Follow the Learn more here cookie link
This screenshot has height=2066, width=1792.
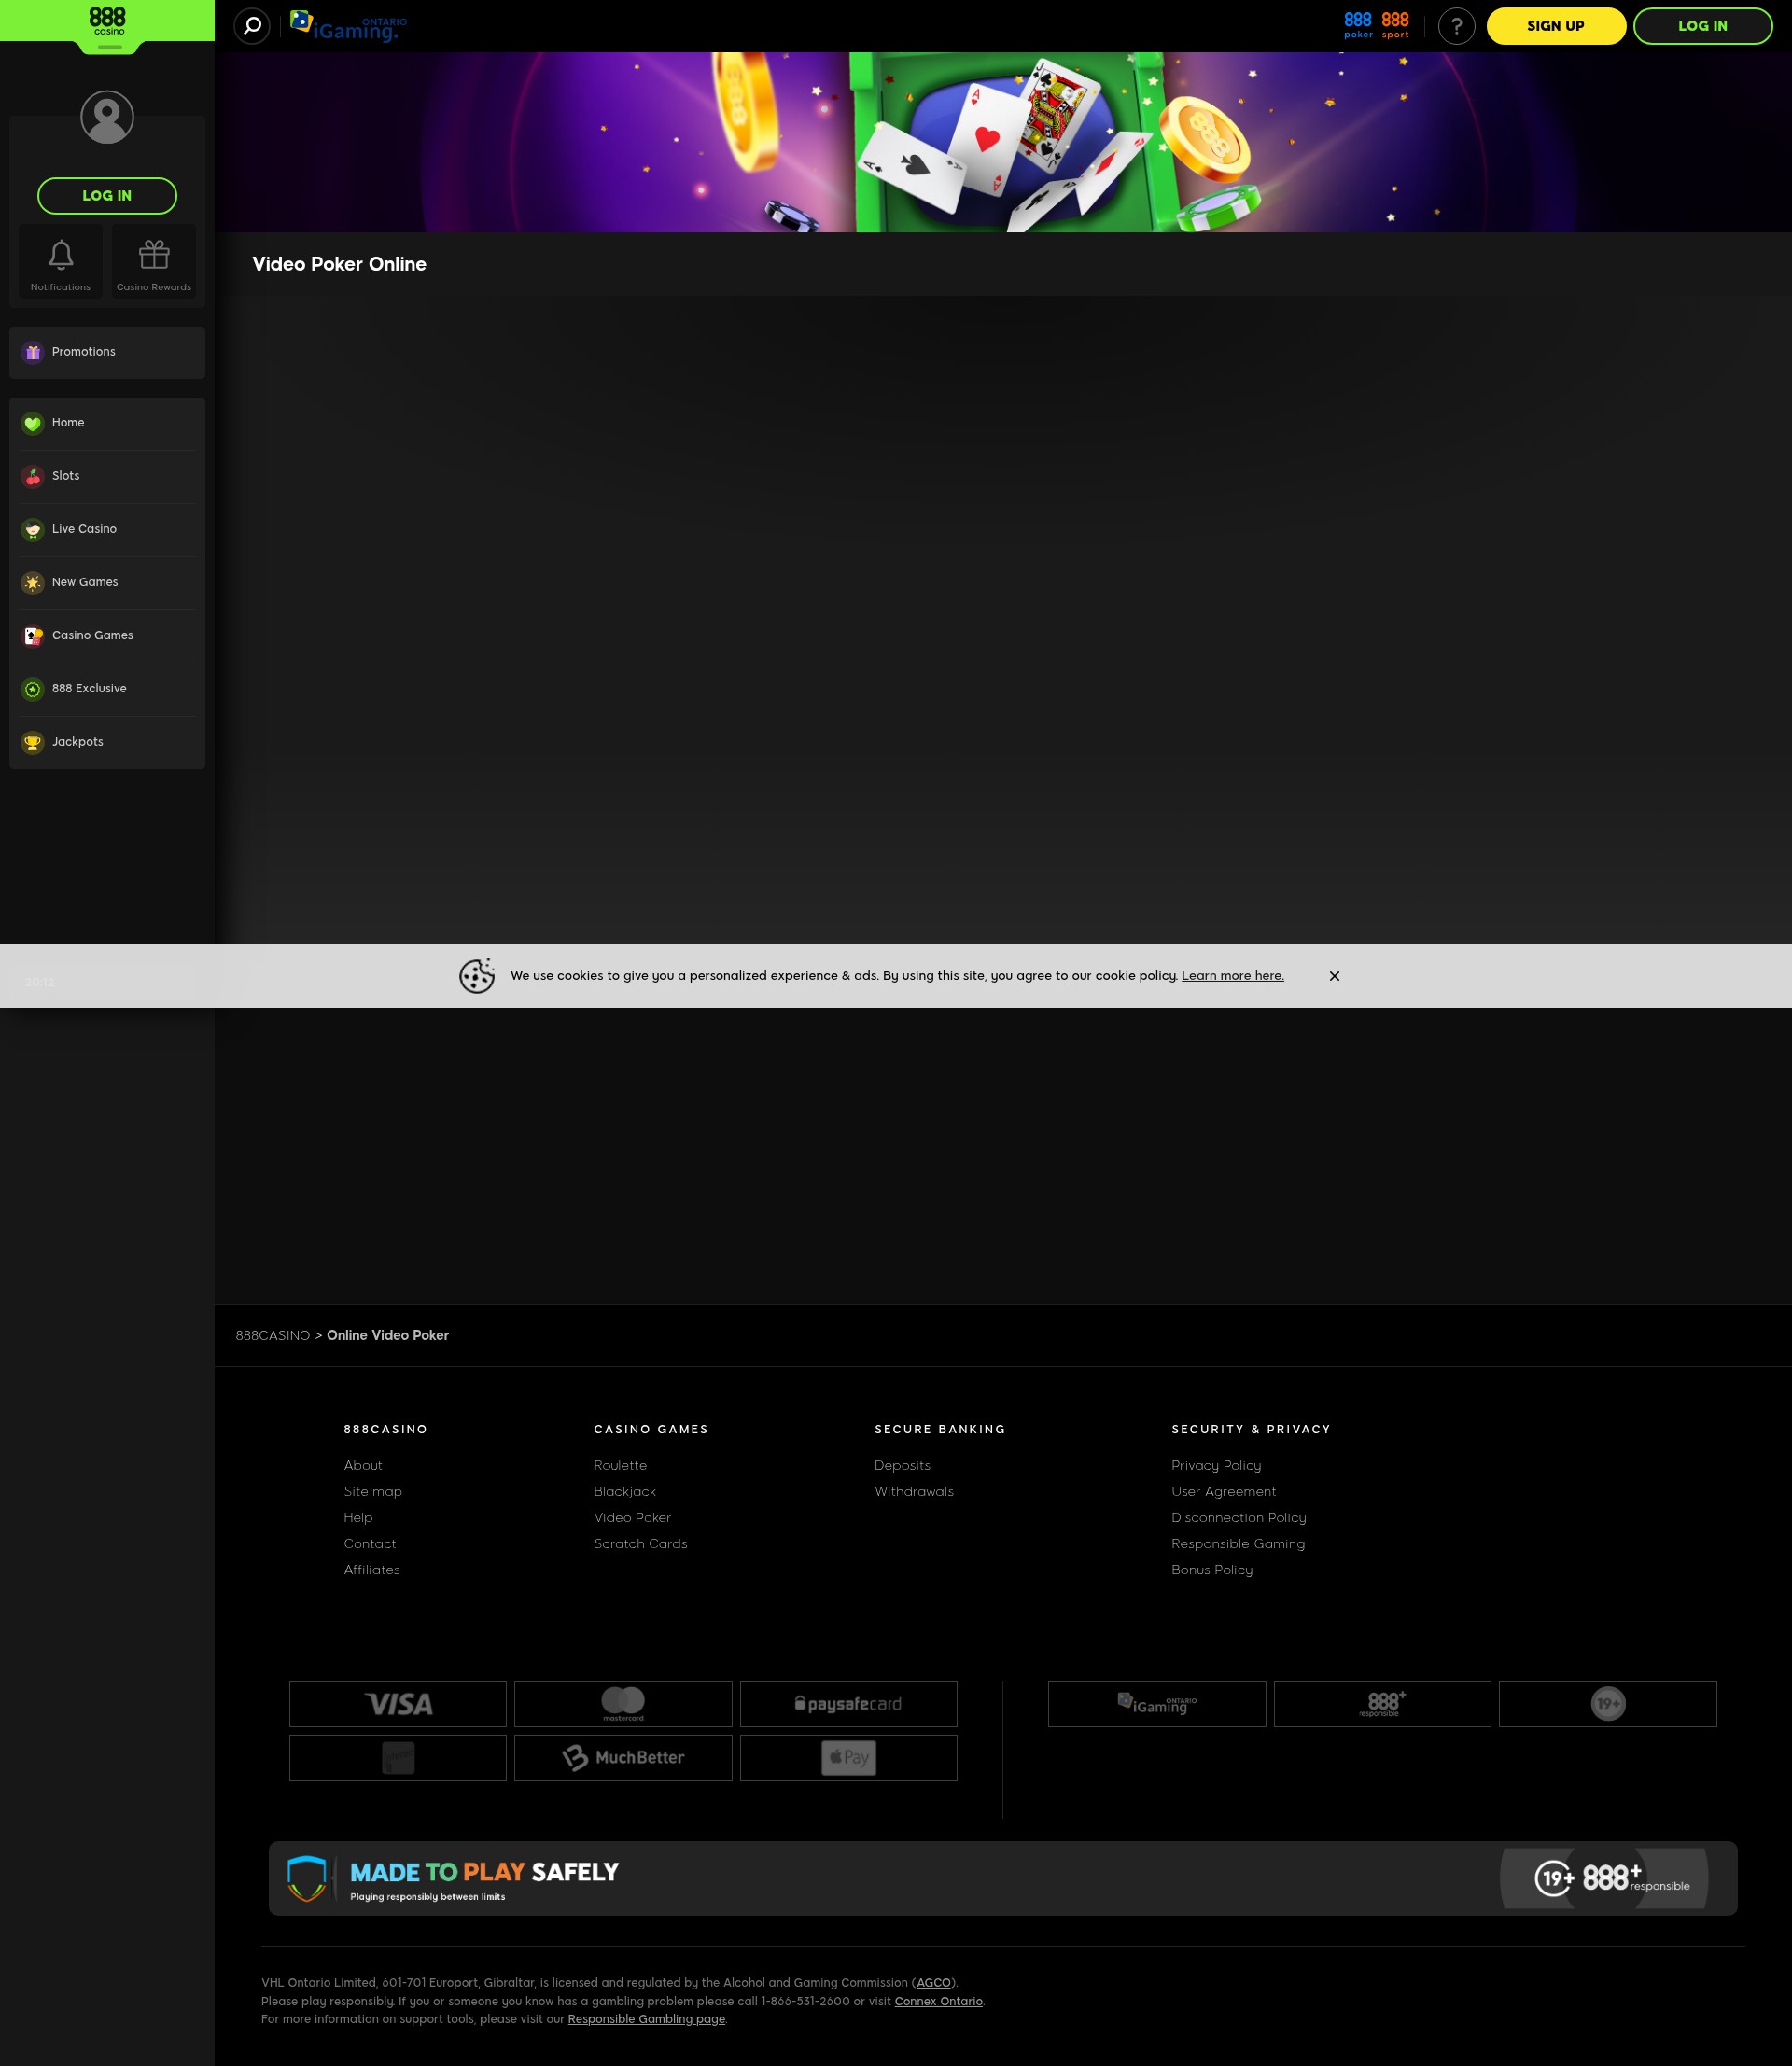pos(1232,976)
